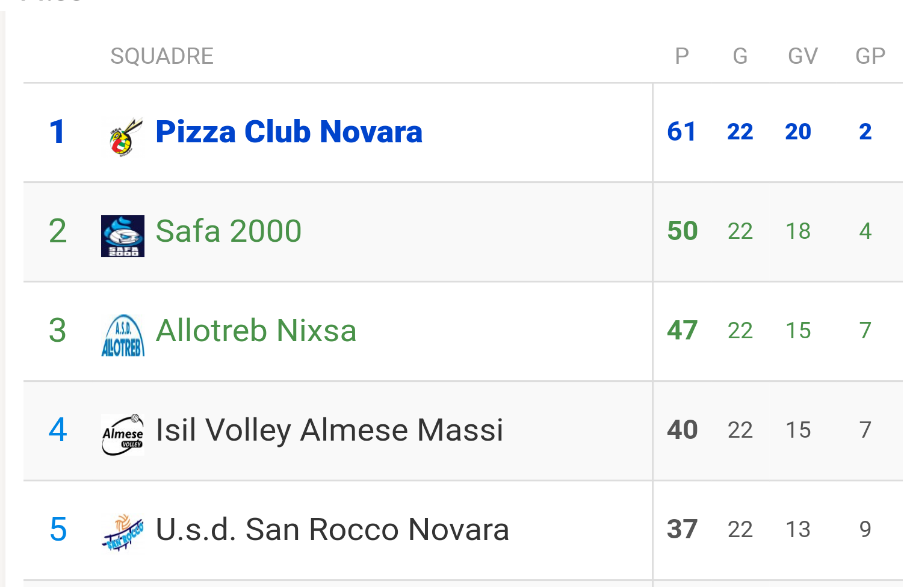Open the Safa 2000 team link
Screen dimensions: 903x587
[229, 231]
